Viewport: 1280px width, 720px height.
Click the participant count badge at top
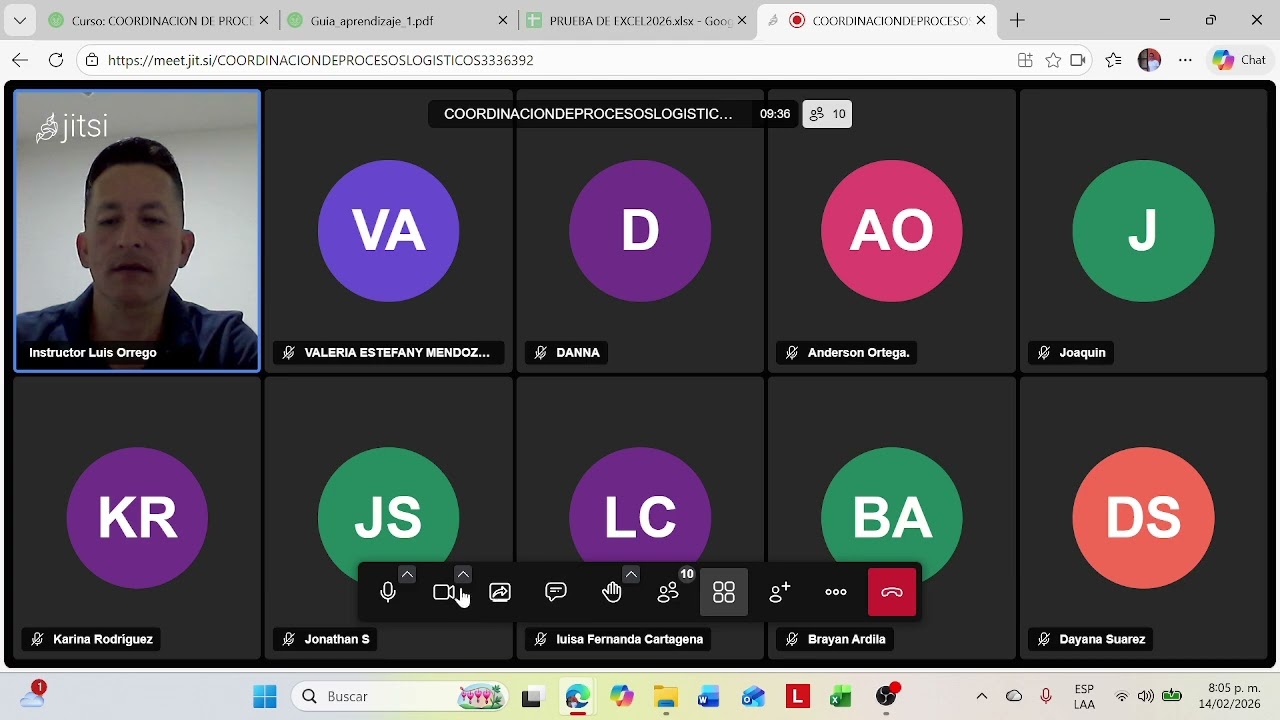click(x=828, y=114)
